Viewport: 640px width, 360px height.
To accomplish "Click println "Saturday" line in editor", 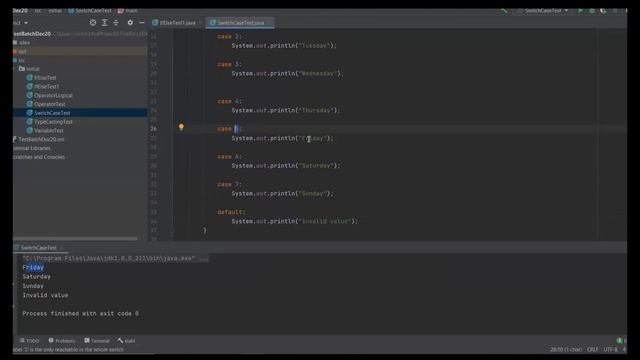I will point(286,166).
